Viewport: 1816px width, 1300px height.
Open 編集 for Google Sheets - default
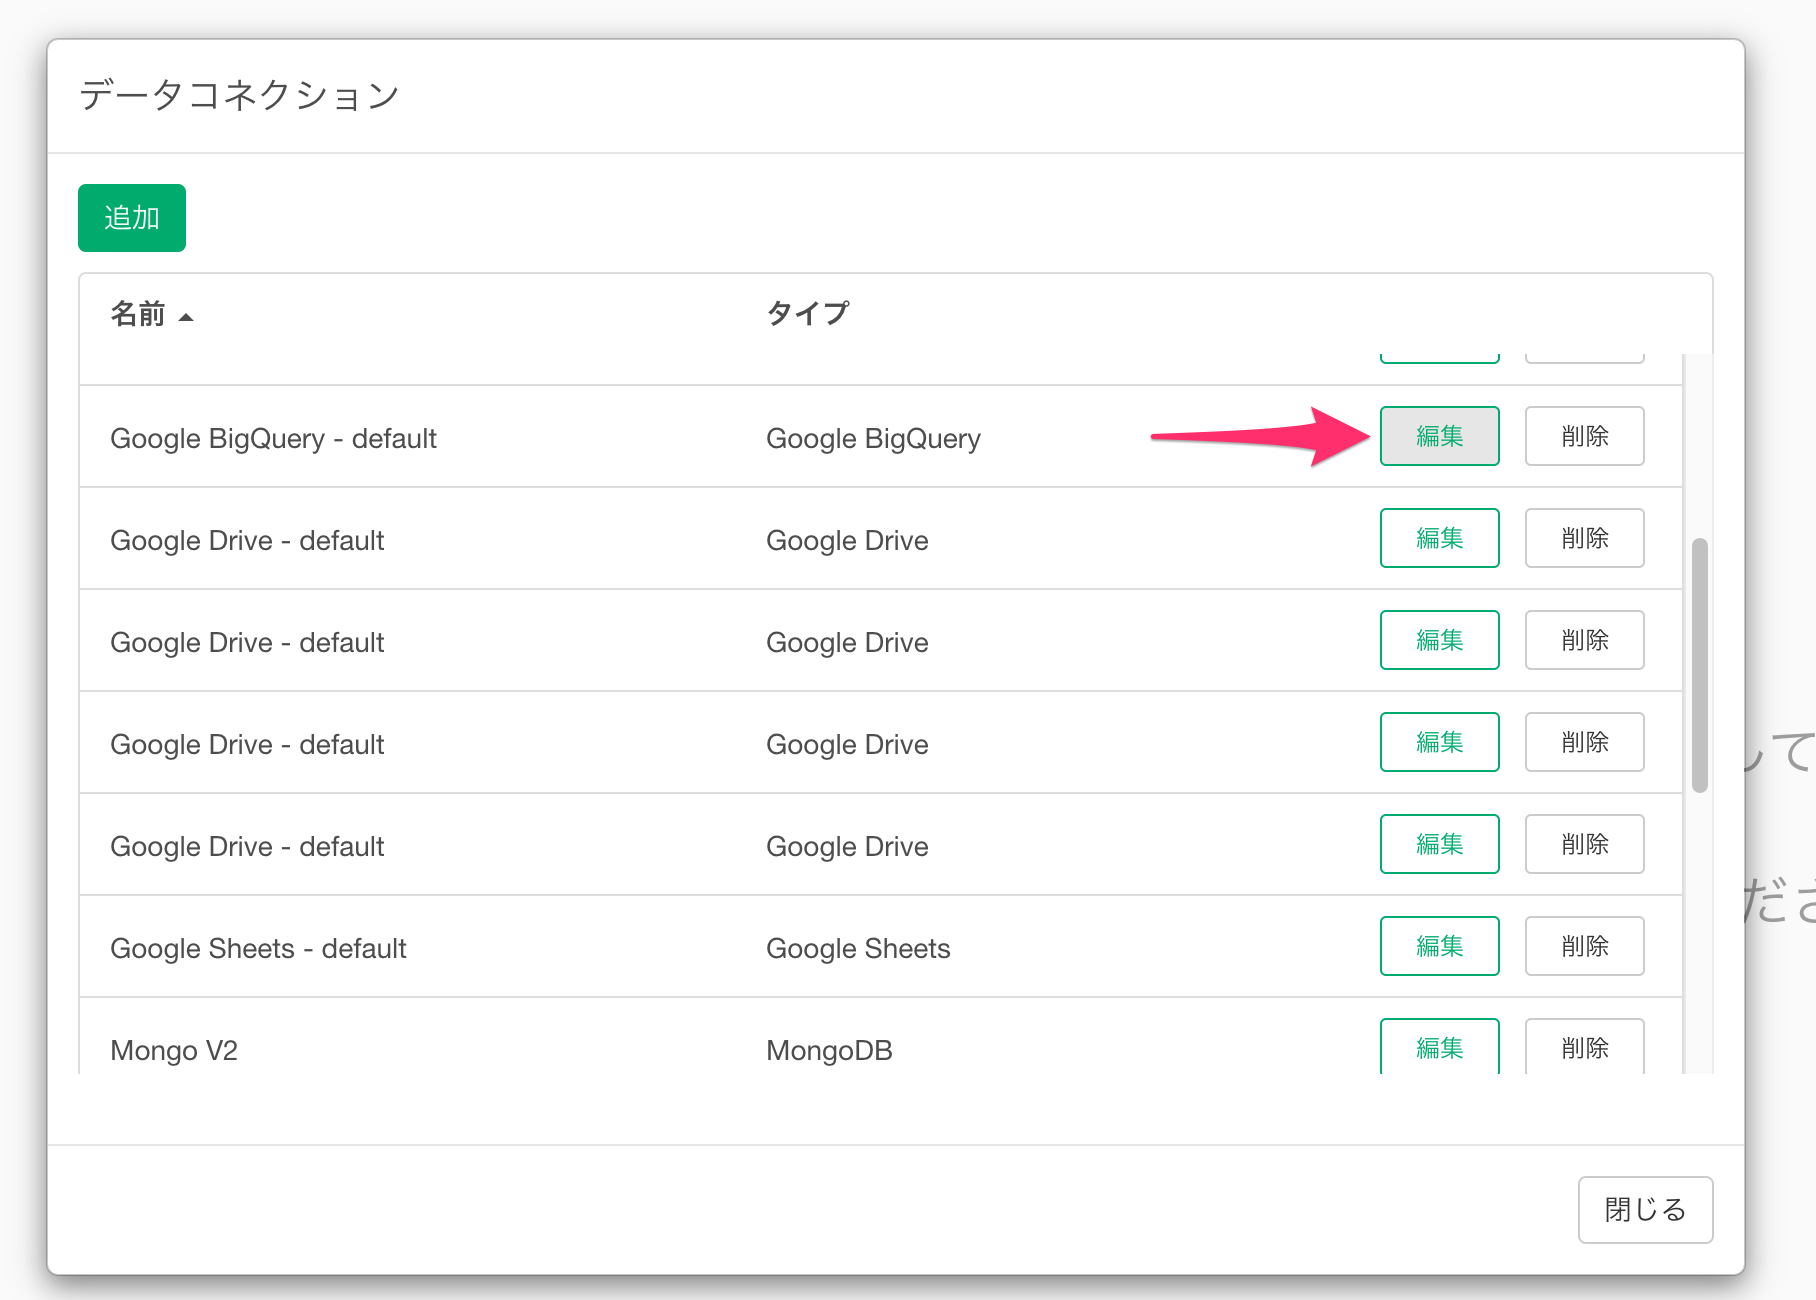pyautogui.click(x=1440, y=946)
